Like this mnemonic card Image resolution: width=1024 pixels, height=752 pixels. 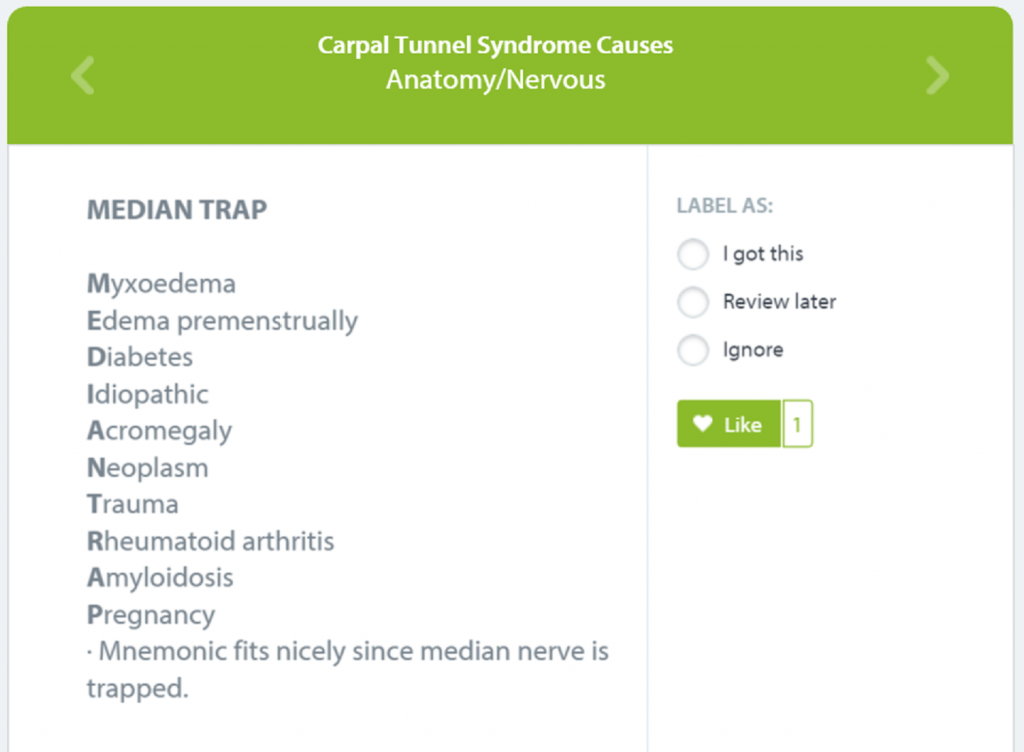729,424
